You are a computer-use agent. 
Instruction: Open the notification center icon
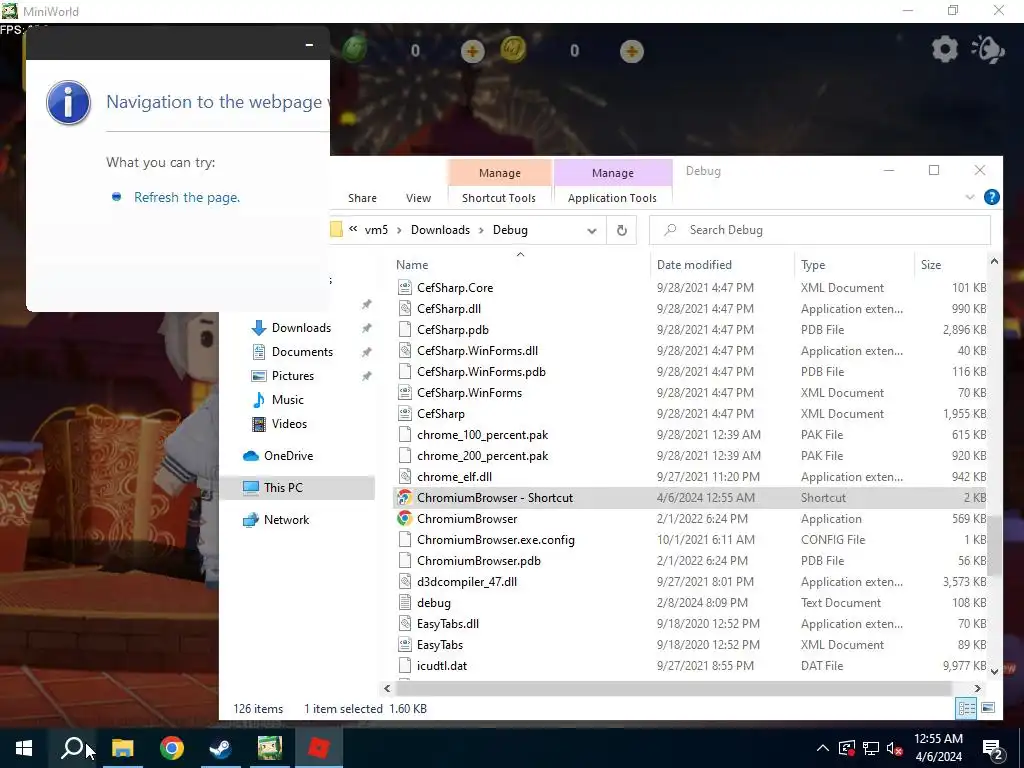click(x=993, y=748)
